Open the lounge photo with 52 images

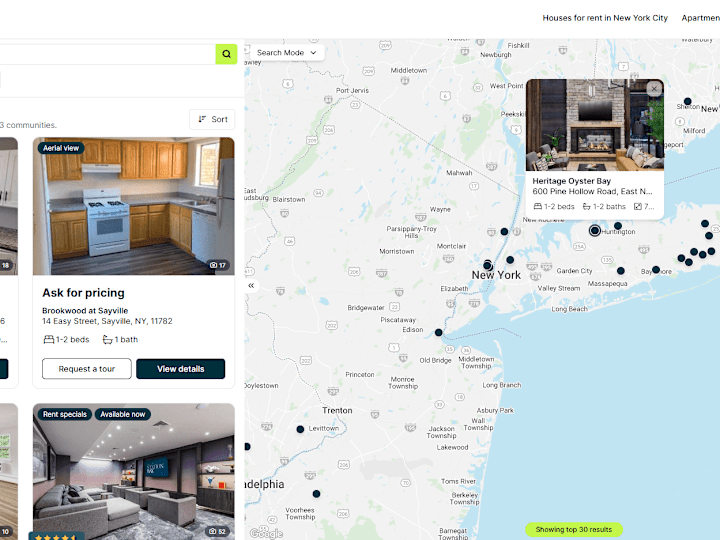[x=134, y=472]
